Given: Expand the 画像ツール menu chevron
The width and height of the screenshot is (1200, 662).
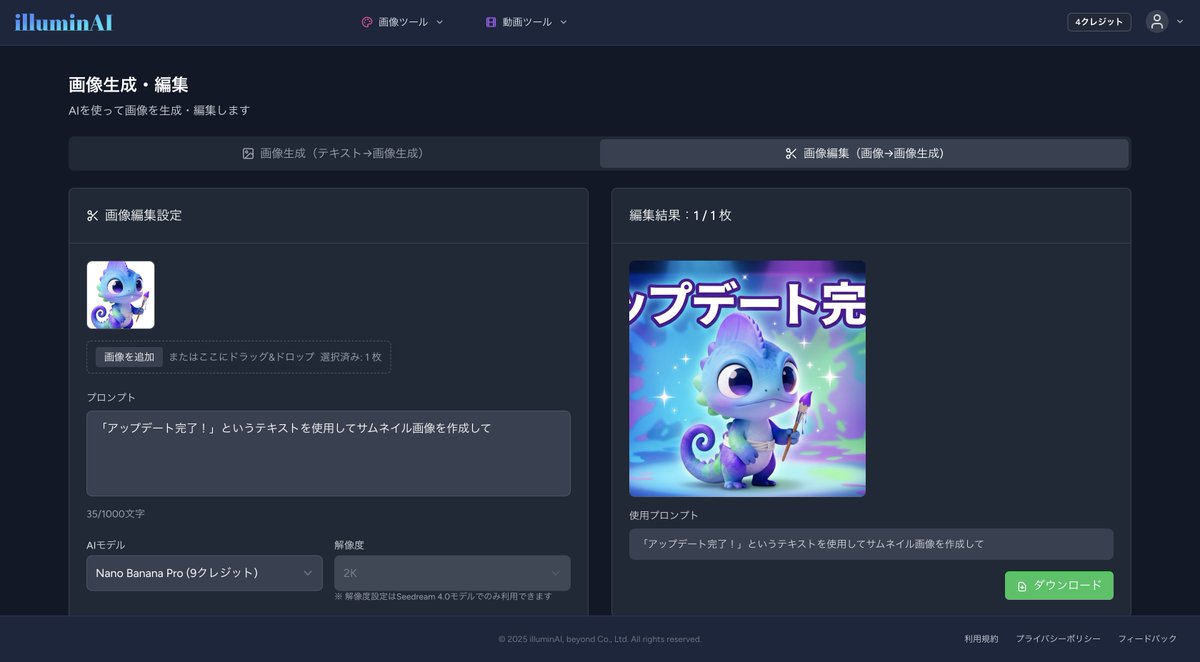Looking at the screenshot, I should [x=440, y=22].
